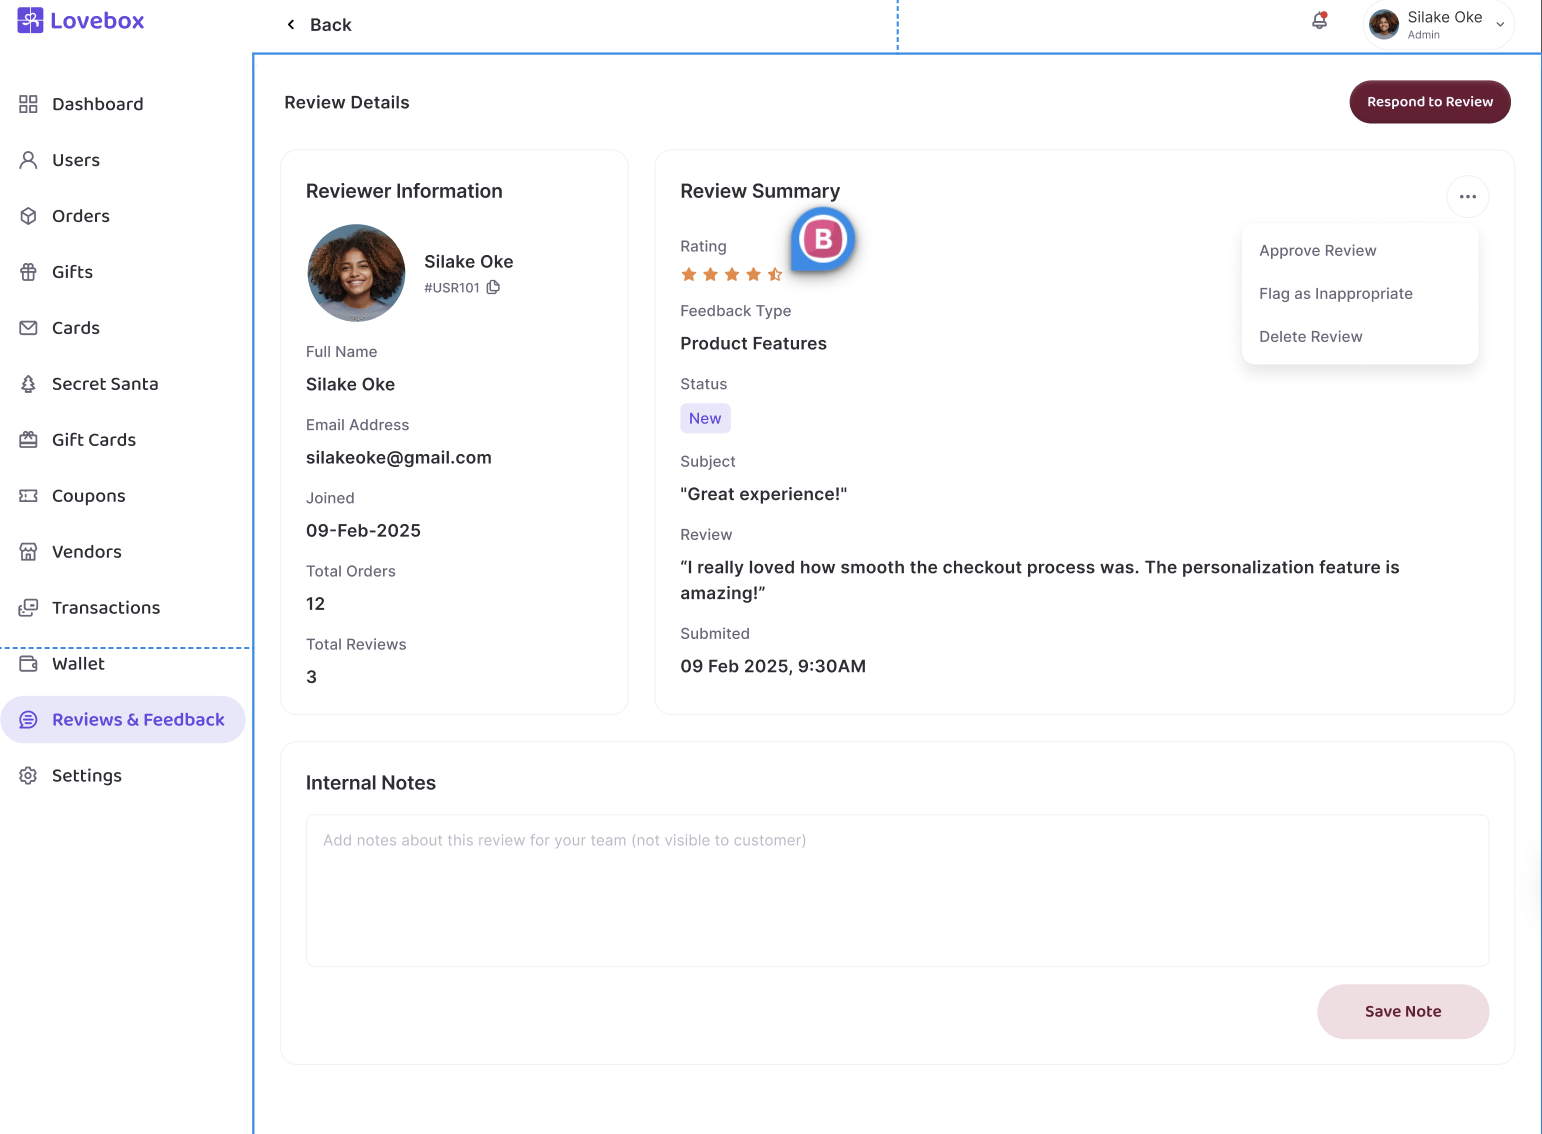Open the Dashboard from sidebar icon
The width and height of the screenshot is (1542, 1134).
28,104
